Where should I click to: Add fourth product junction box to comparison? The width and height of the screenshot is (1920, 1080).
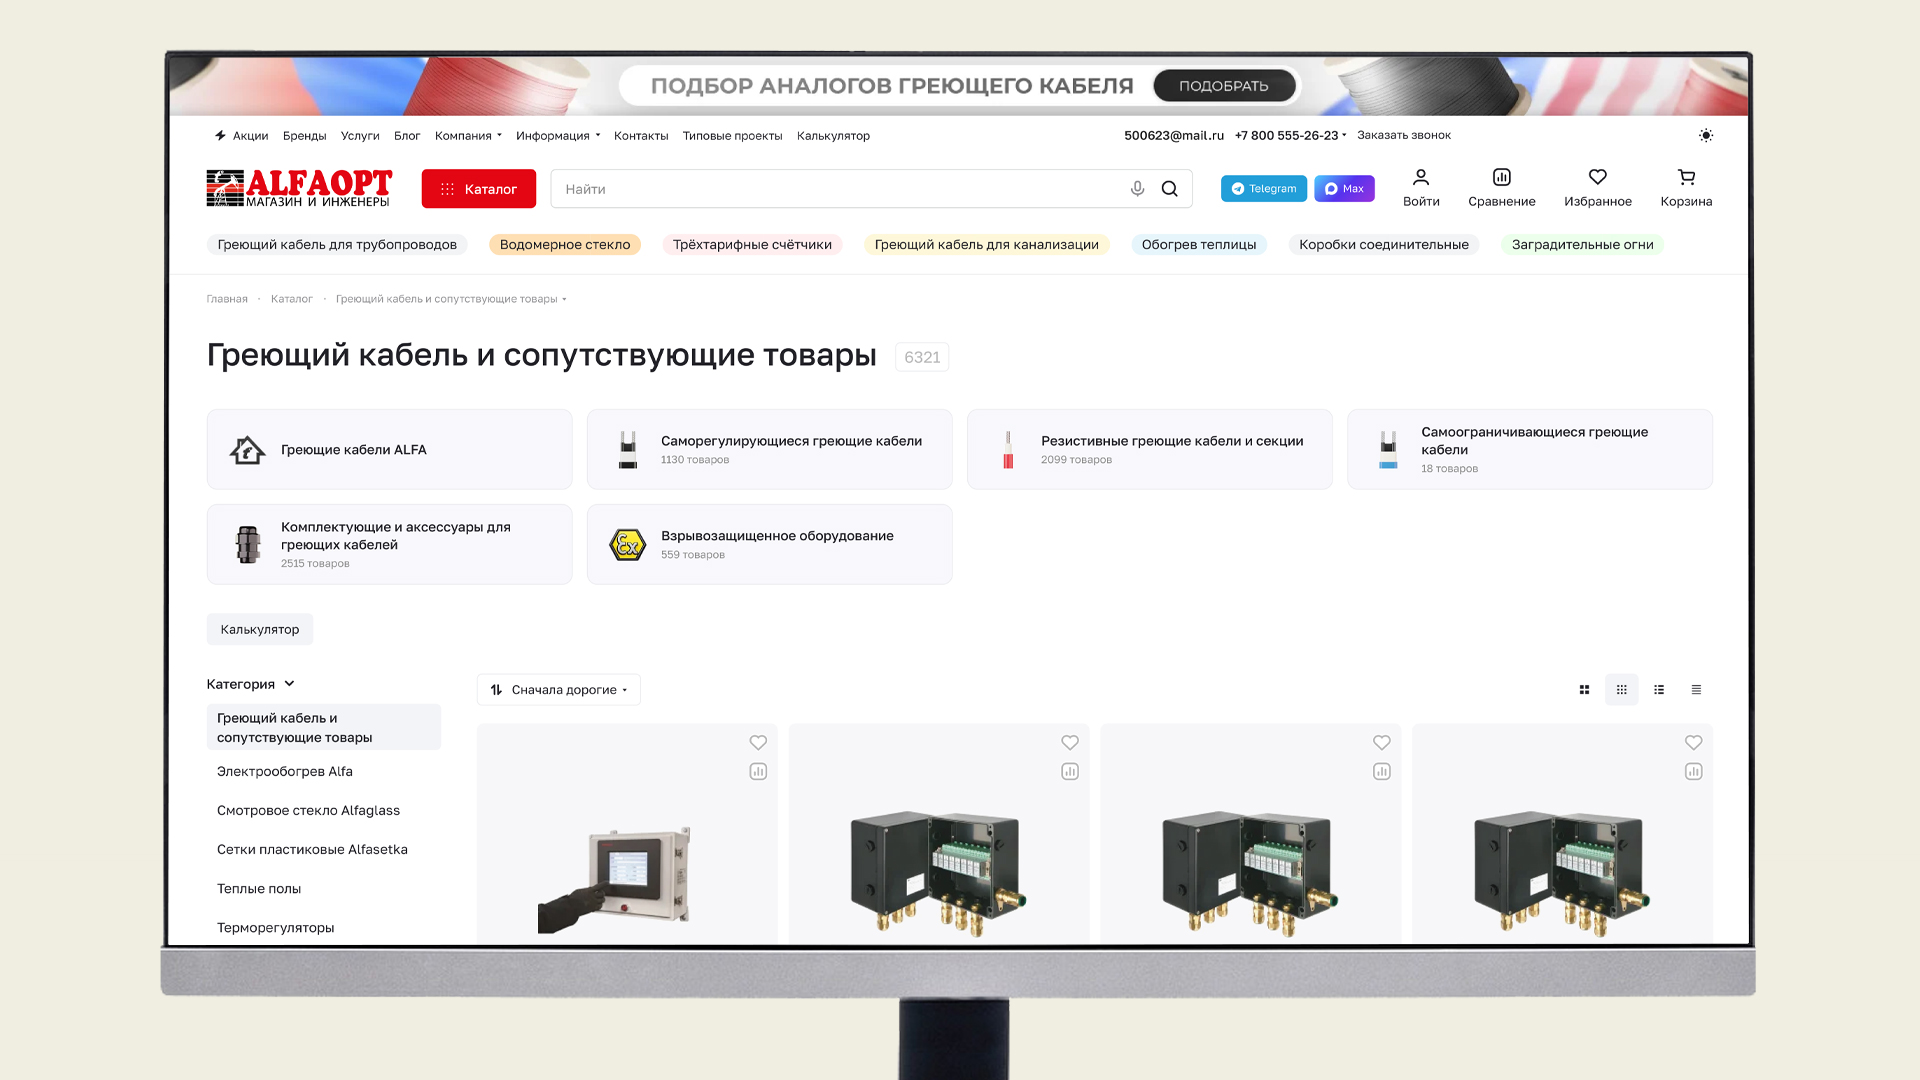1693,771
